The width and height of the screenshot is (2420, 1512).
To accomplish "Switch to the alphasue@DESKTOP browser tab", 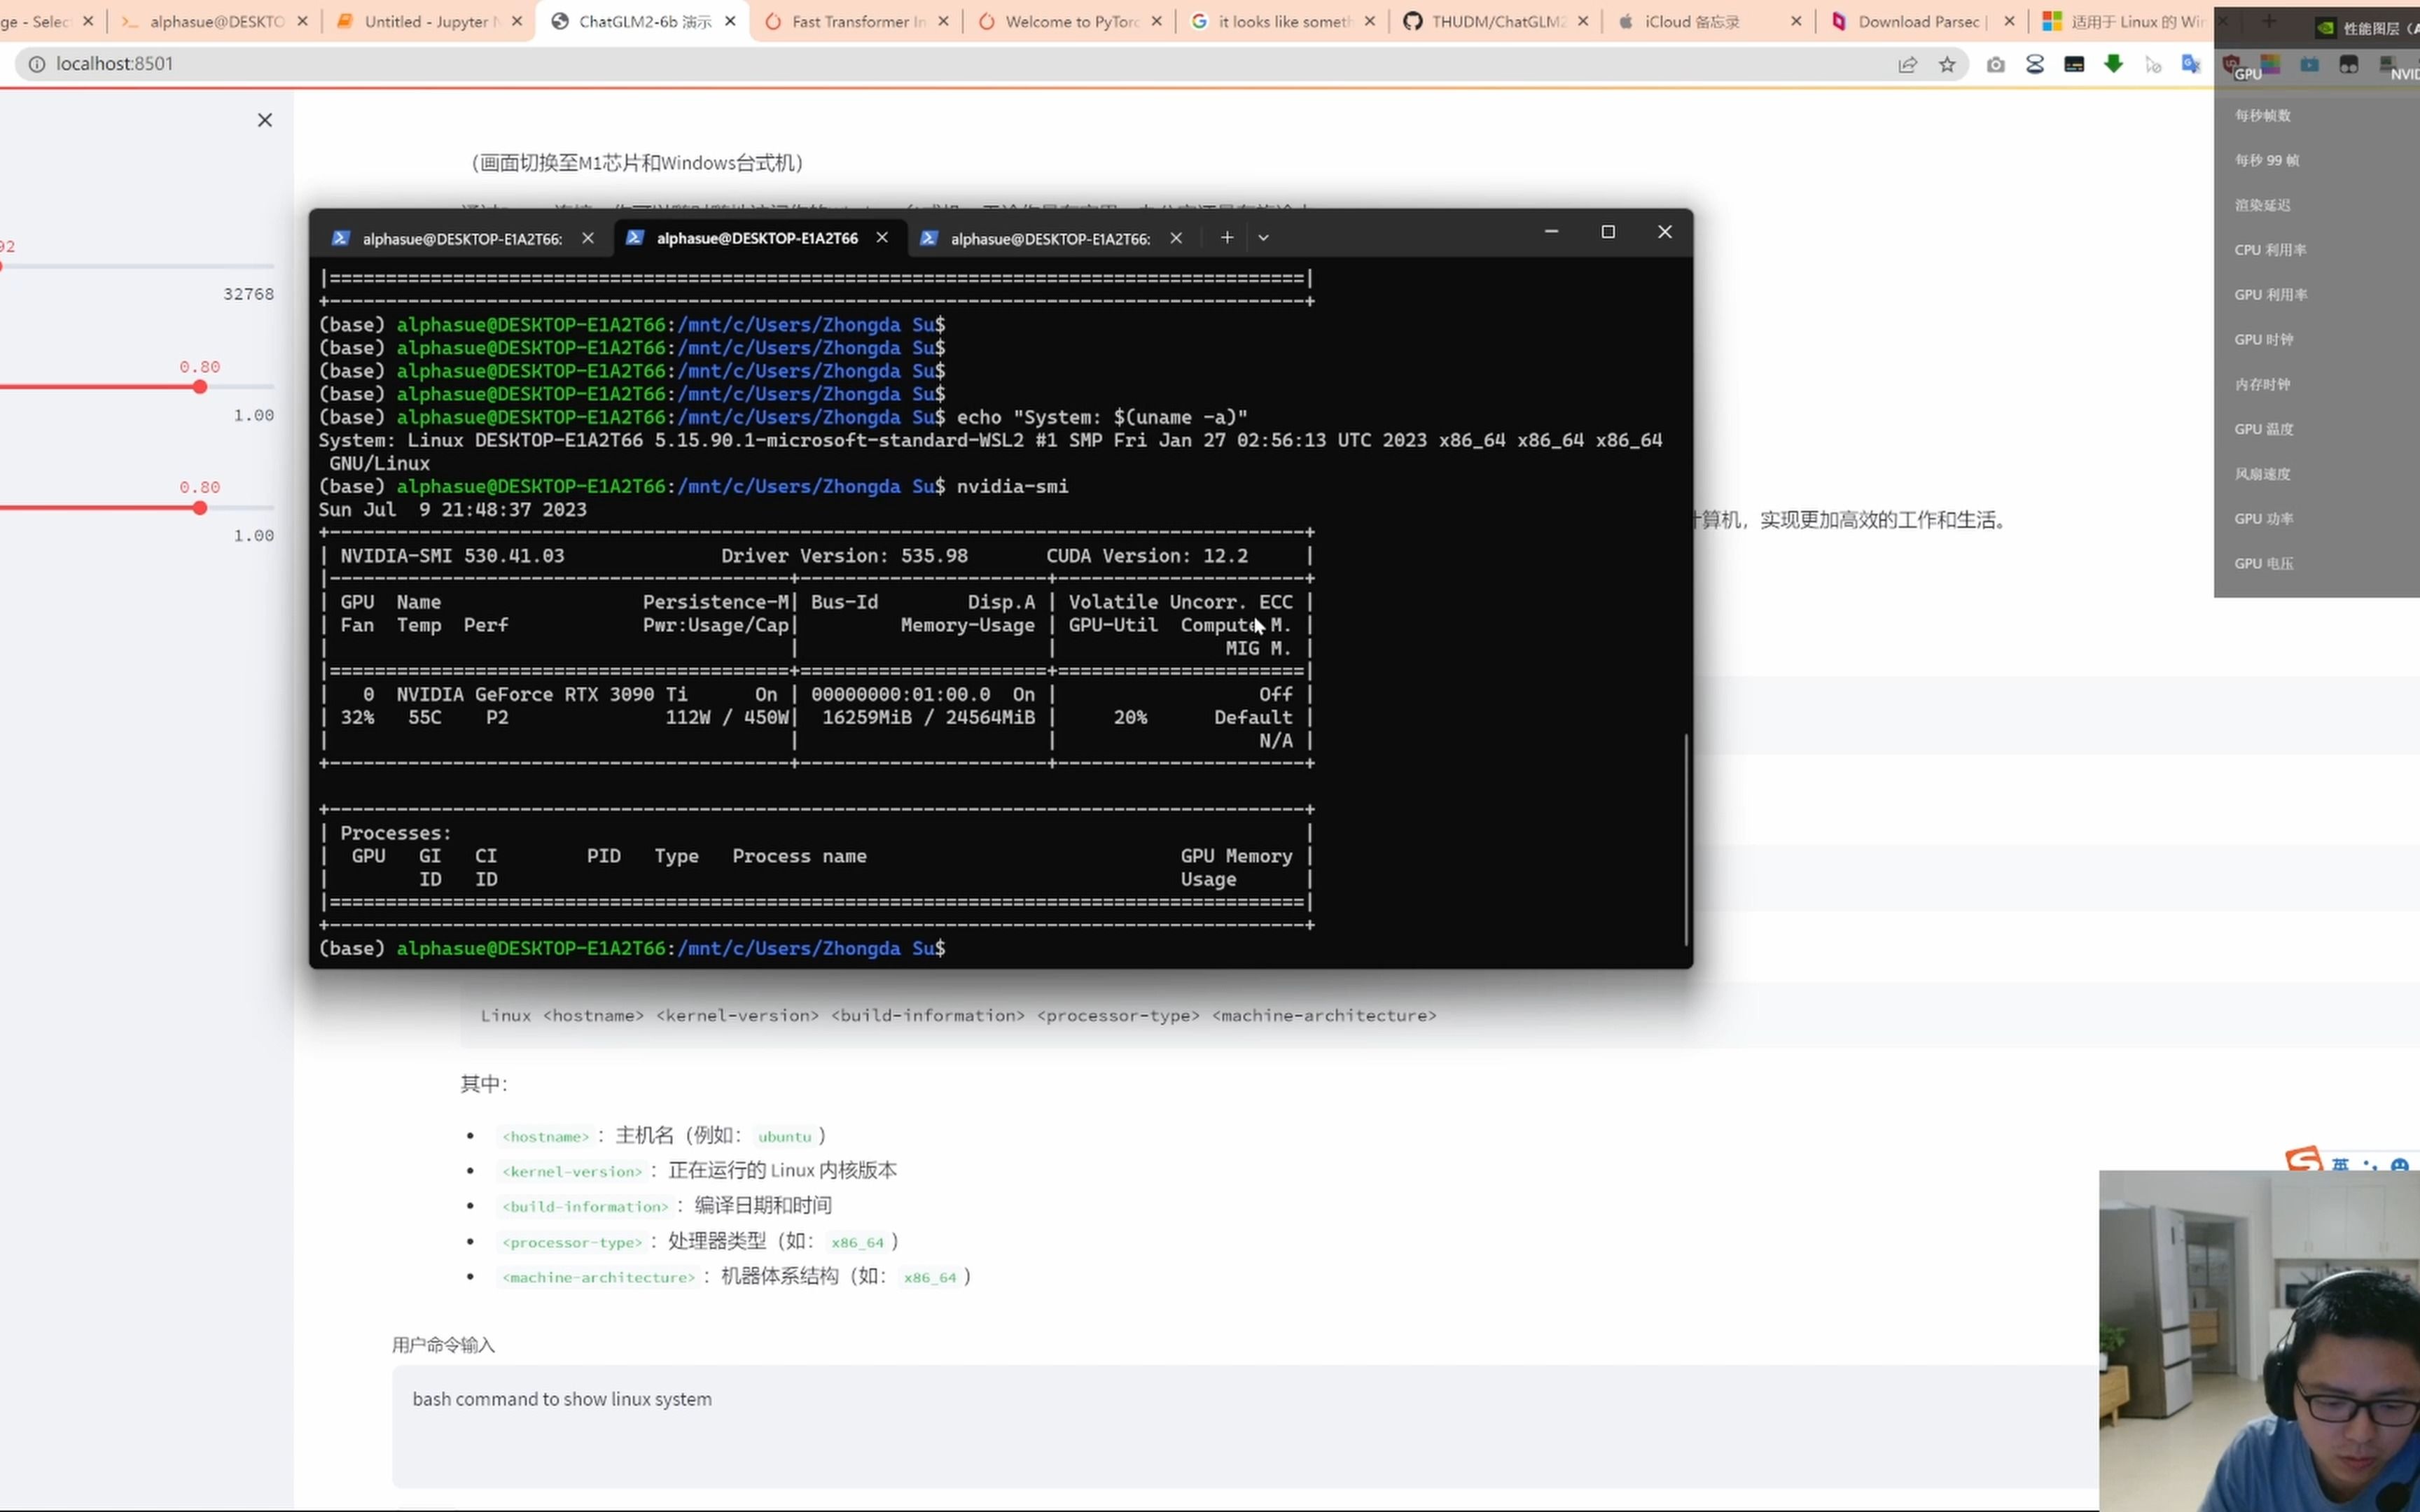I will pos(215,21).
